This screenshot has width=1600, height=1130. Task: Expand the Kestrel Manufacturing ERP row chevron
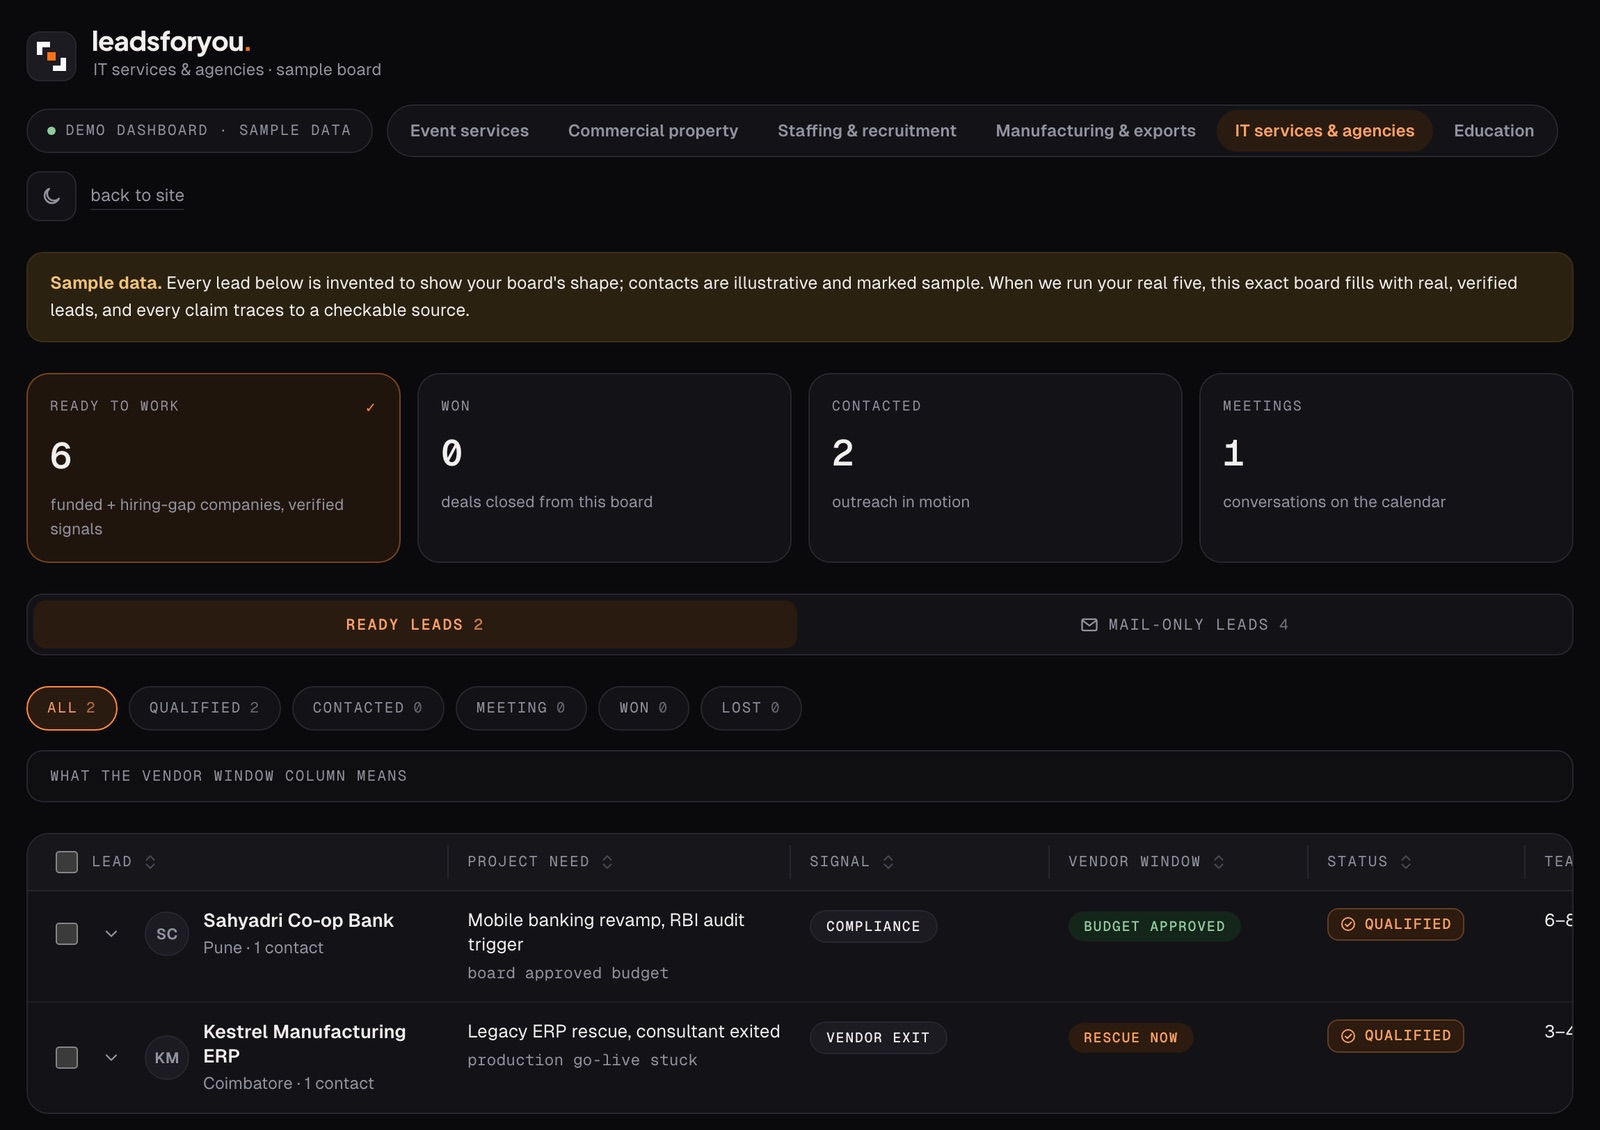[111, 1058]
